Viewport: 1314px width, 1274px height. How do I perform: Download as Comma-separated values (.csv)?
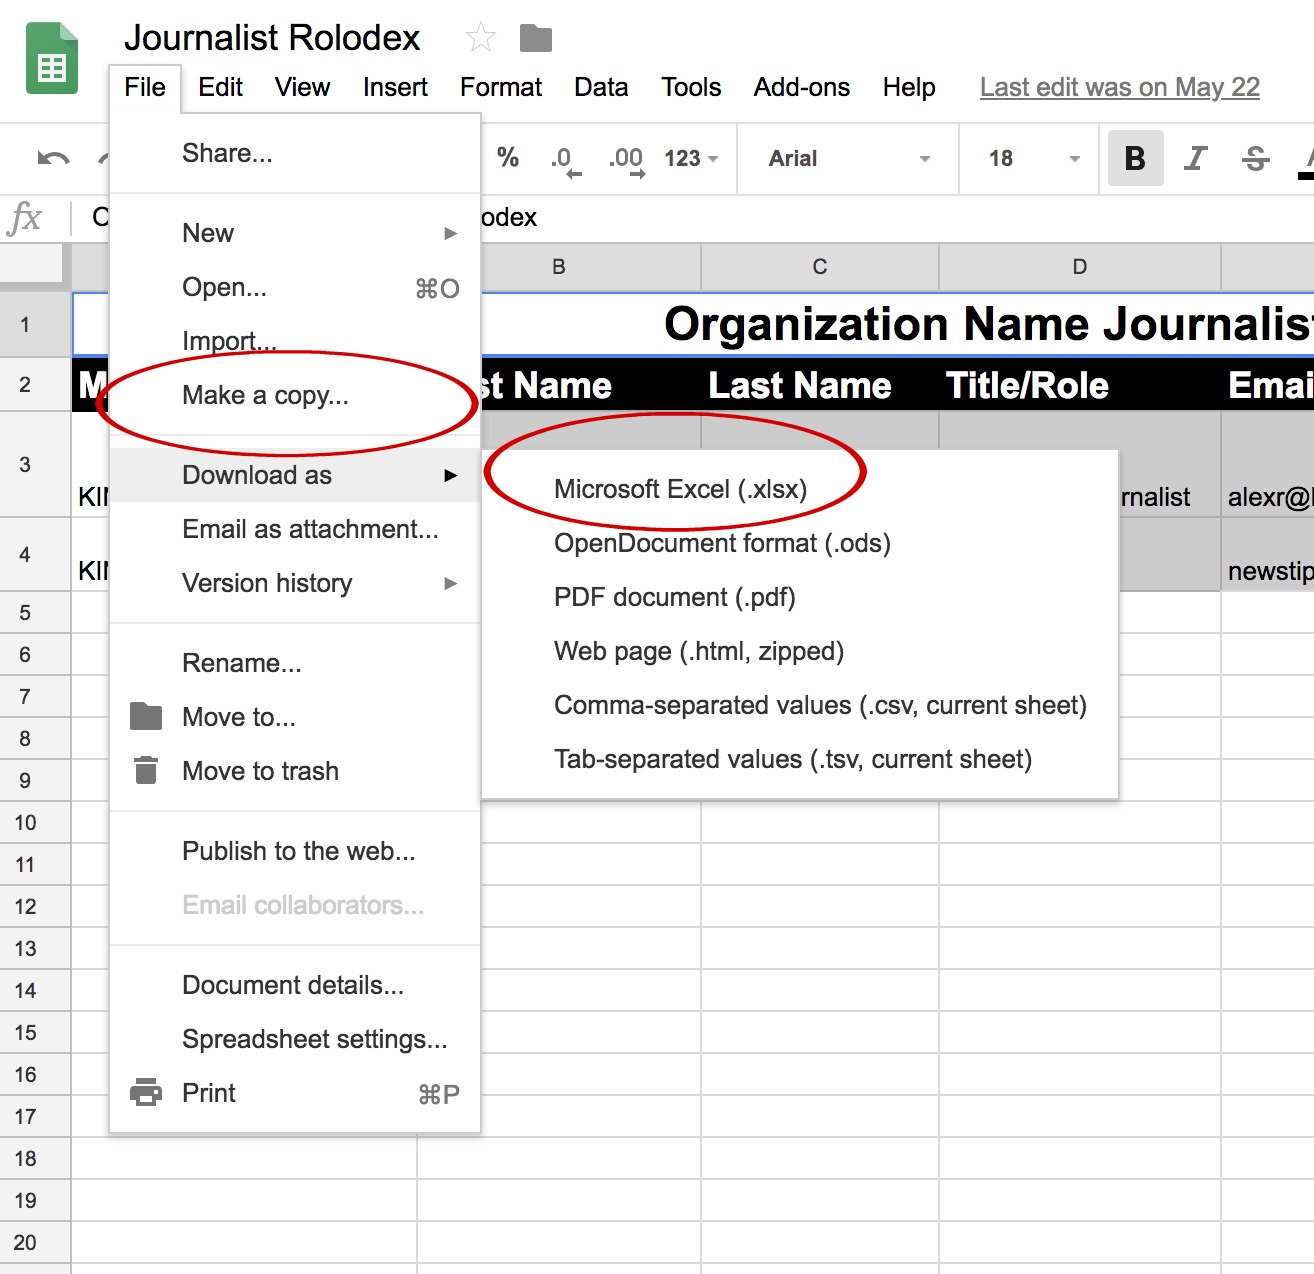coord(800,705)
